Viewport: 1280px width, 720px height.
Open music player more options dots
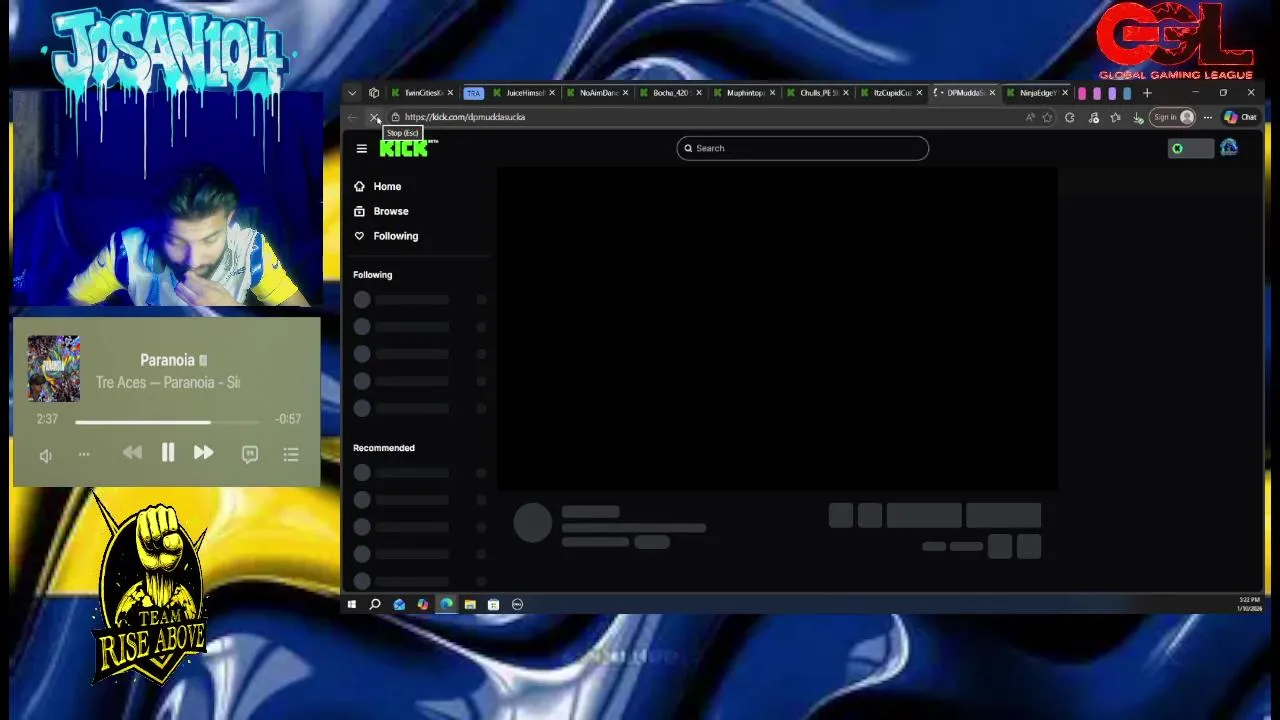point(84,455)
